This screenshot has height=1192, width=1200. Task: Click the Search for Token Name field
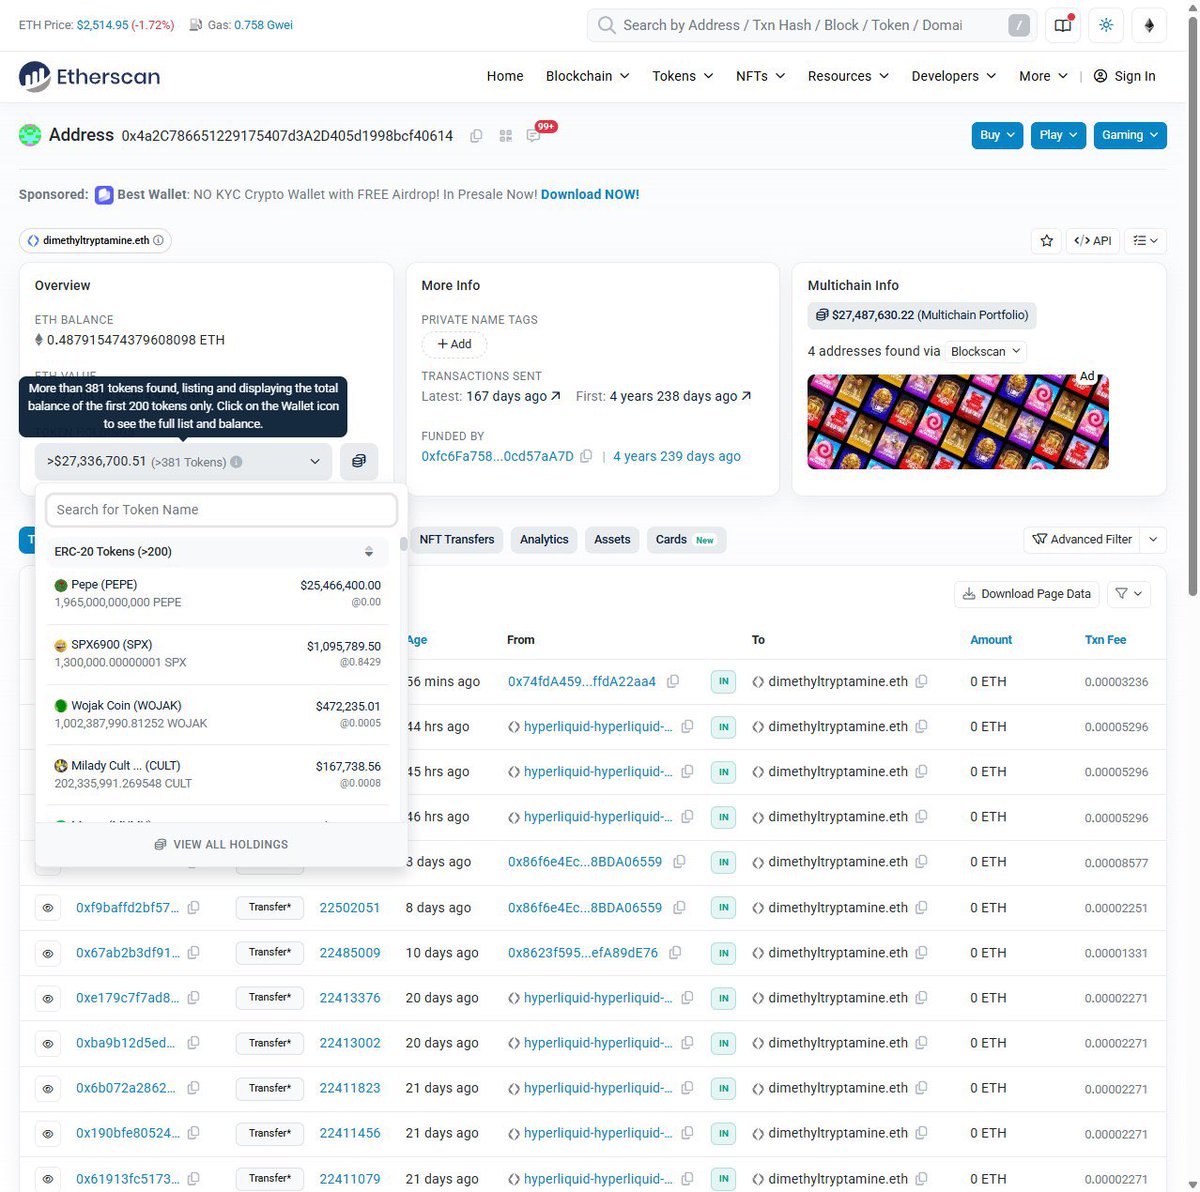[221, 510]
